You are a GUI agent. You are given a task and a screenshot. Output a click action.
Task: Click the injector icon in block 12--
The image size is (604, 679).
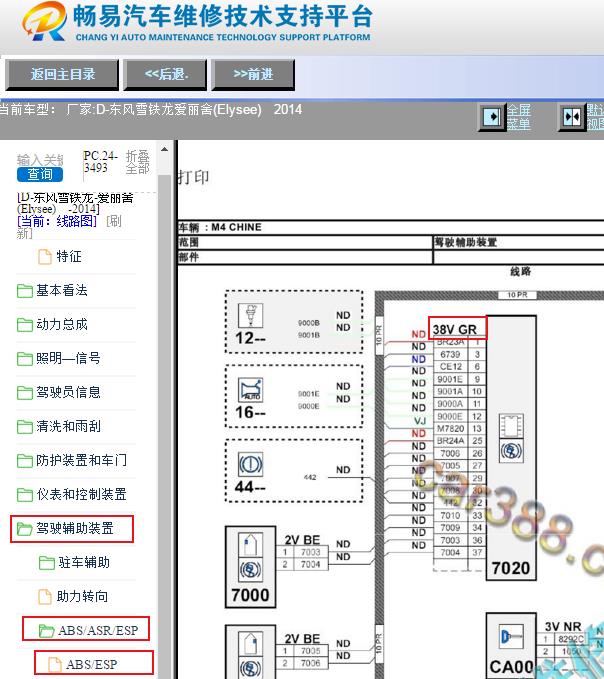point(251,315)
